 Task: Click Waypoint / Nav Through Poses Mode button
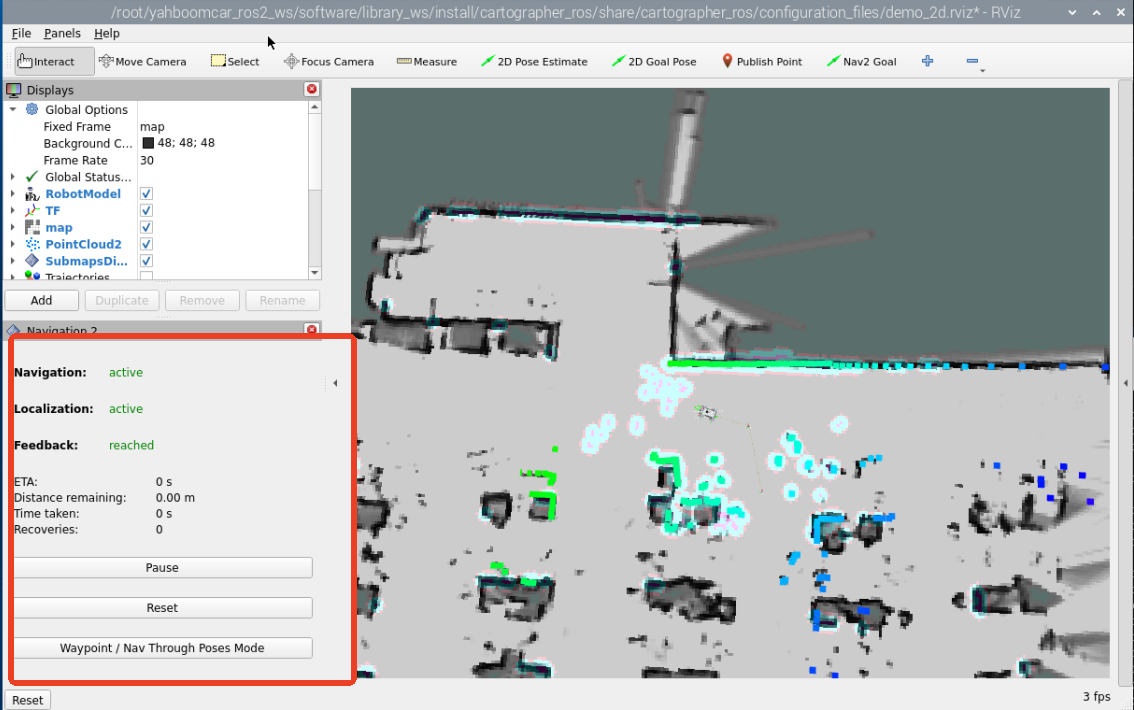(162, 648)
